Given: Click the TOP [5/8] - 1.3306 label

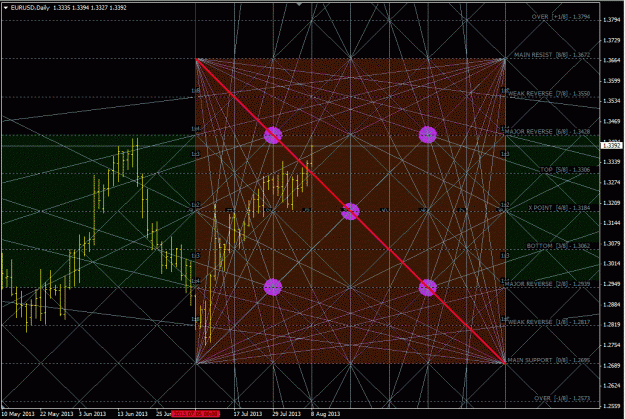Looking at the screenshot, I should 565,170.
